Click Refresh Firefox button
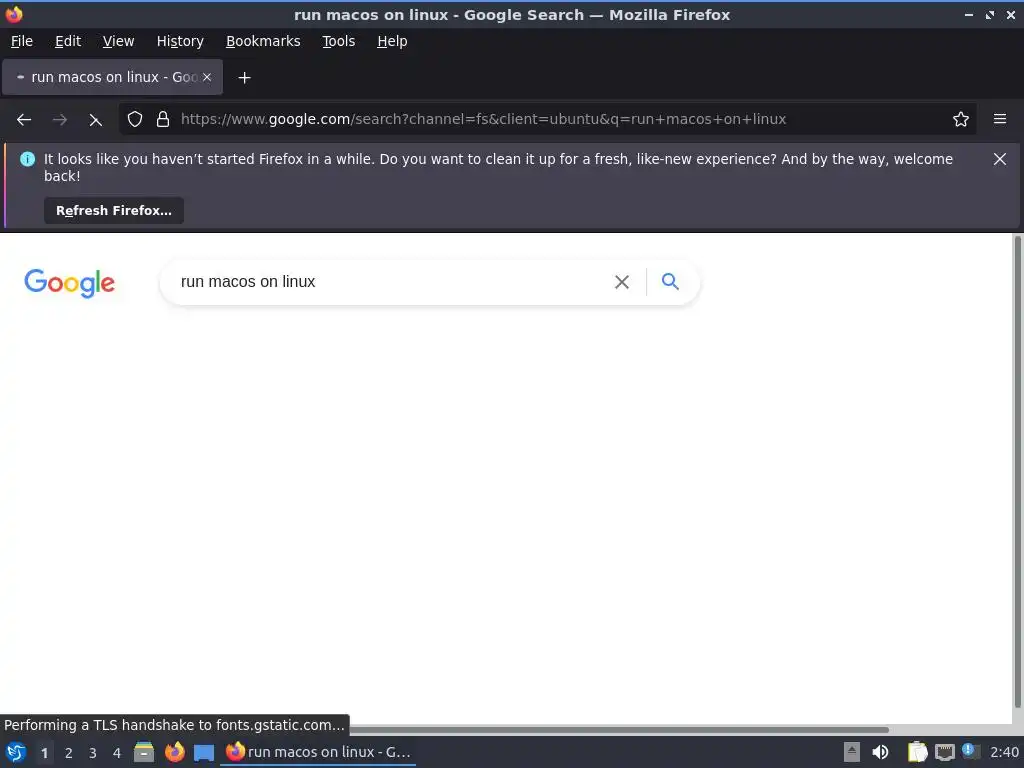Image resolution: width=1024 pixels, height=768 pixels. pos(114,210)
